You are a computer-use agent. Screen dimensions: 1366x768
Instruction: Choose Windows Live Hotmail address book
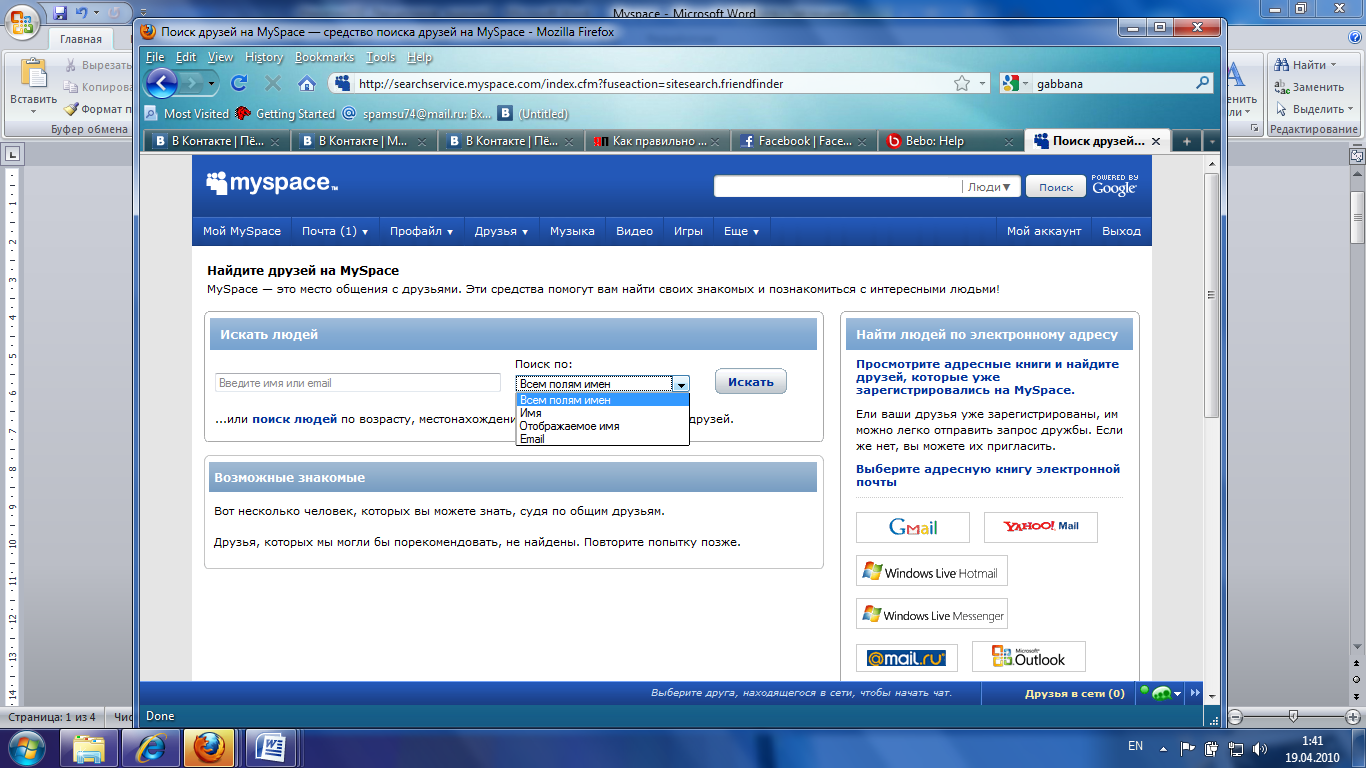(x=932, y=572)
